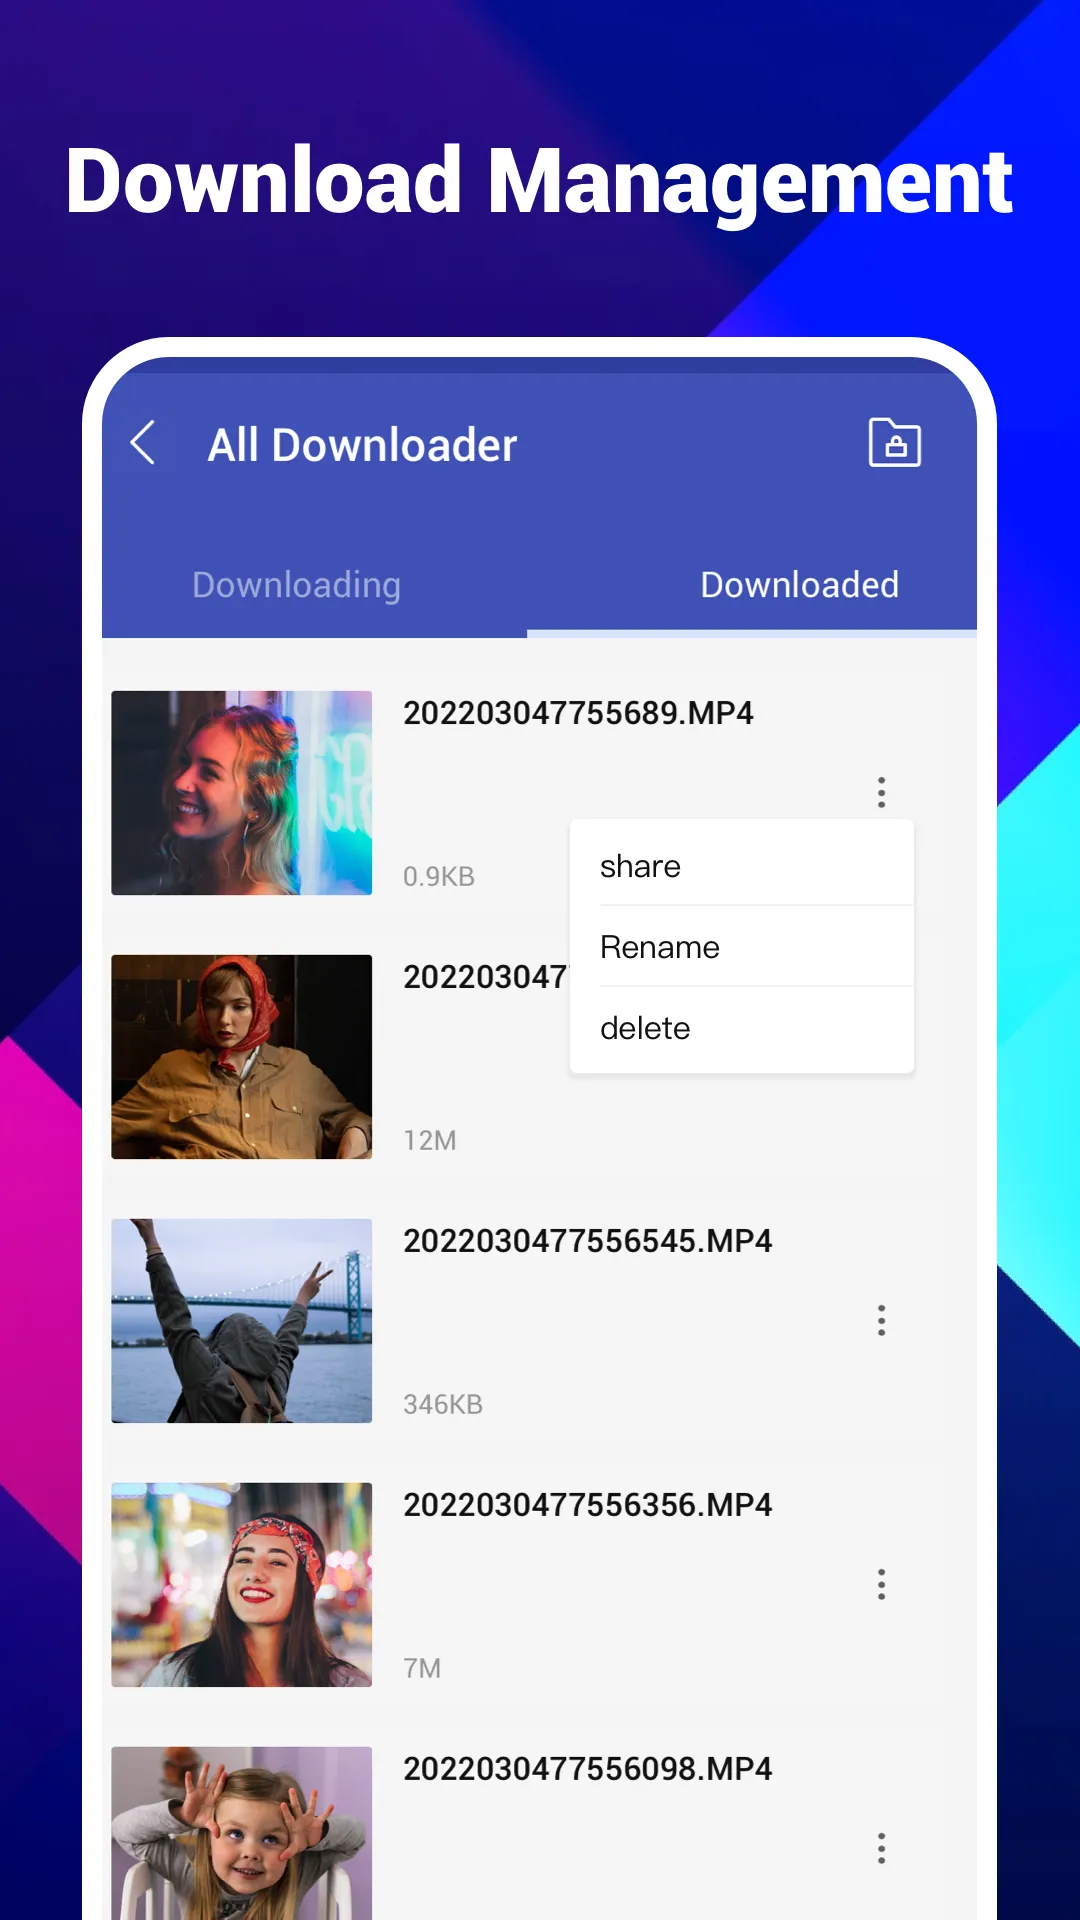Select file name 2022030477556545.MP4
The height and width of the screenshot is (1920, 1080).
(588, 1241)
